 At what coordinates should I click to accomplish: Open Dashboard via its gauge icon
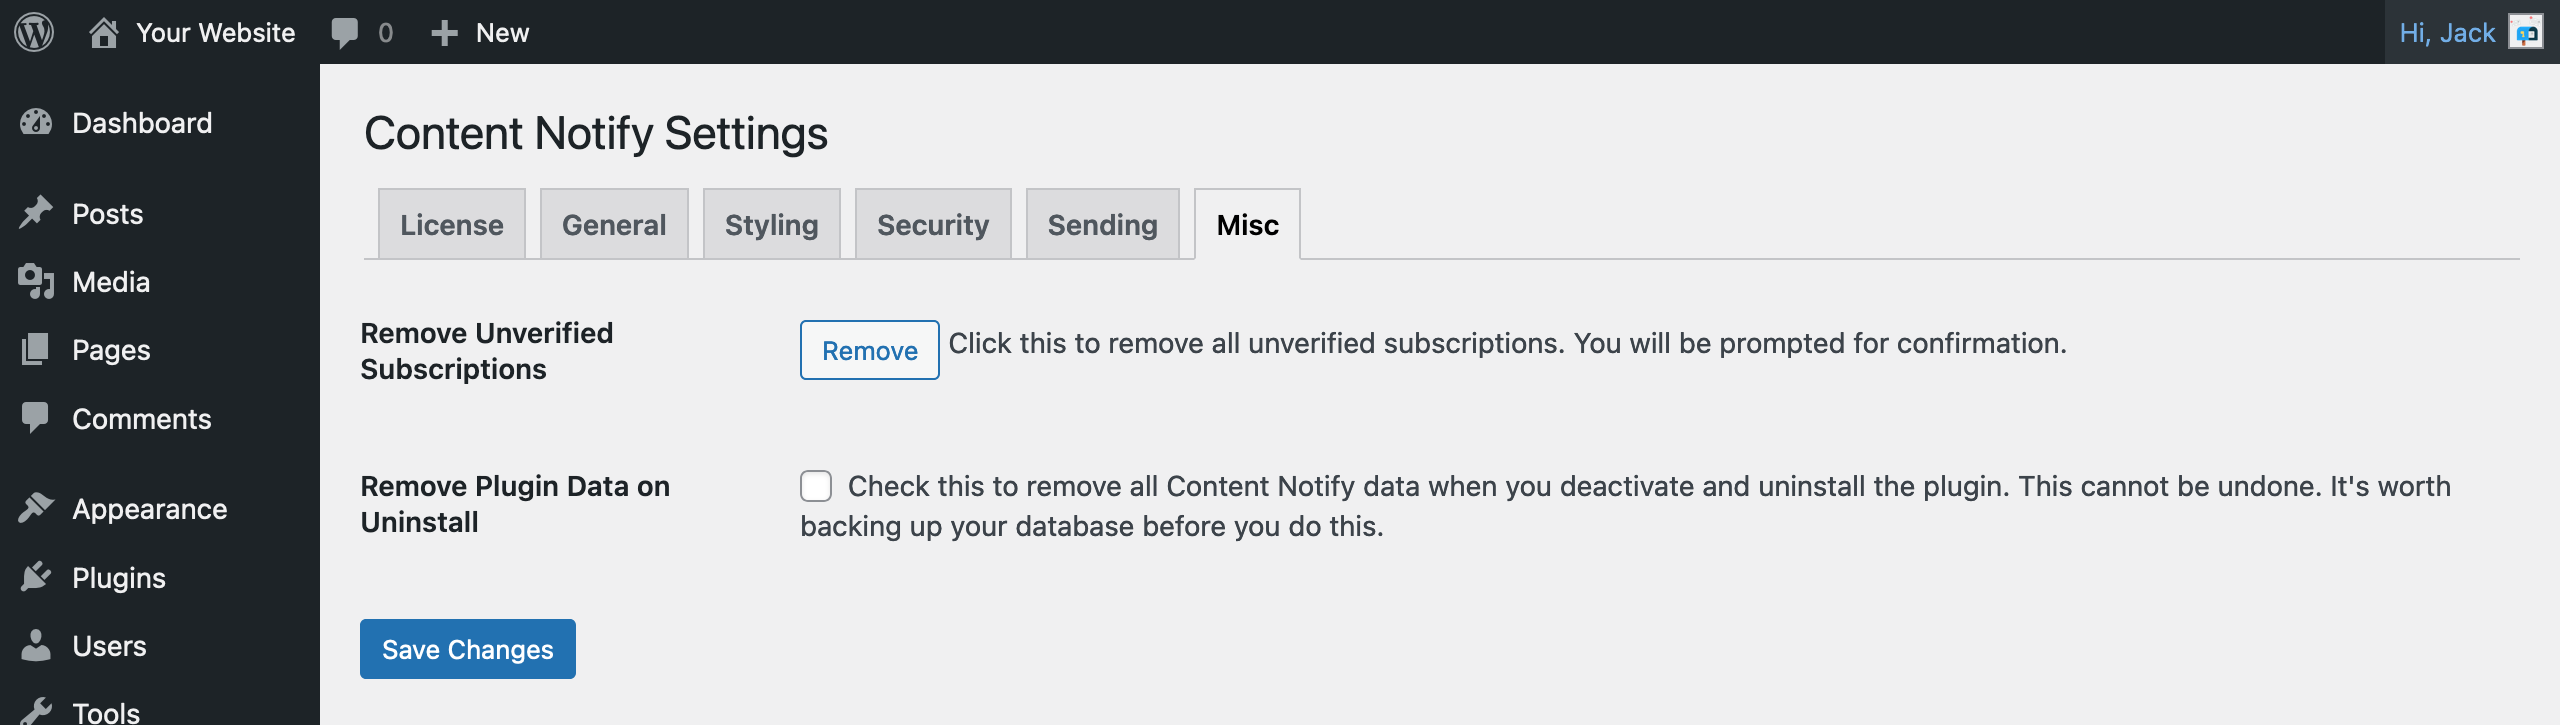pos(36,123)
